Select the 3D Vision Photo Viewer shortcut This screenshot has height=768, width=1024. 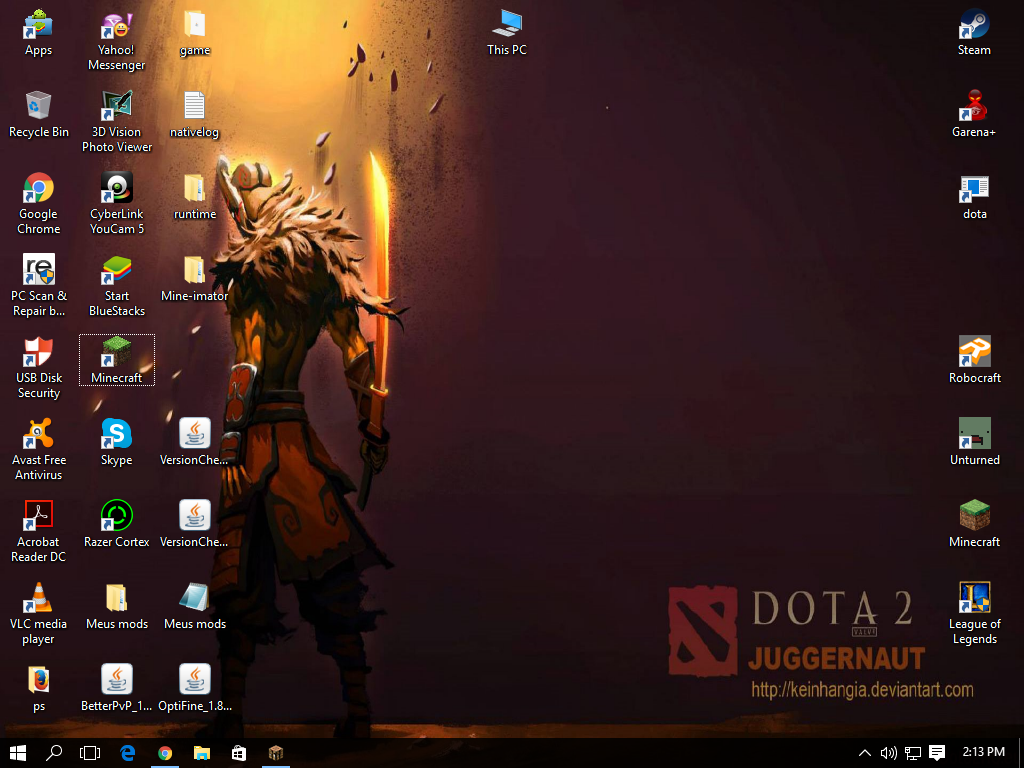[116, 122]
